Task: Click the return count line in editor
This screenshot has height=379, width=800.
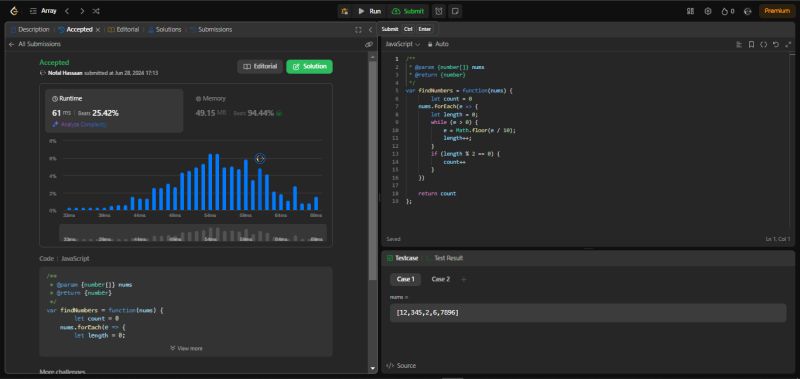Action: click(437, 193)
